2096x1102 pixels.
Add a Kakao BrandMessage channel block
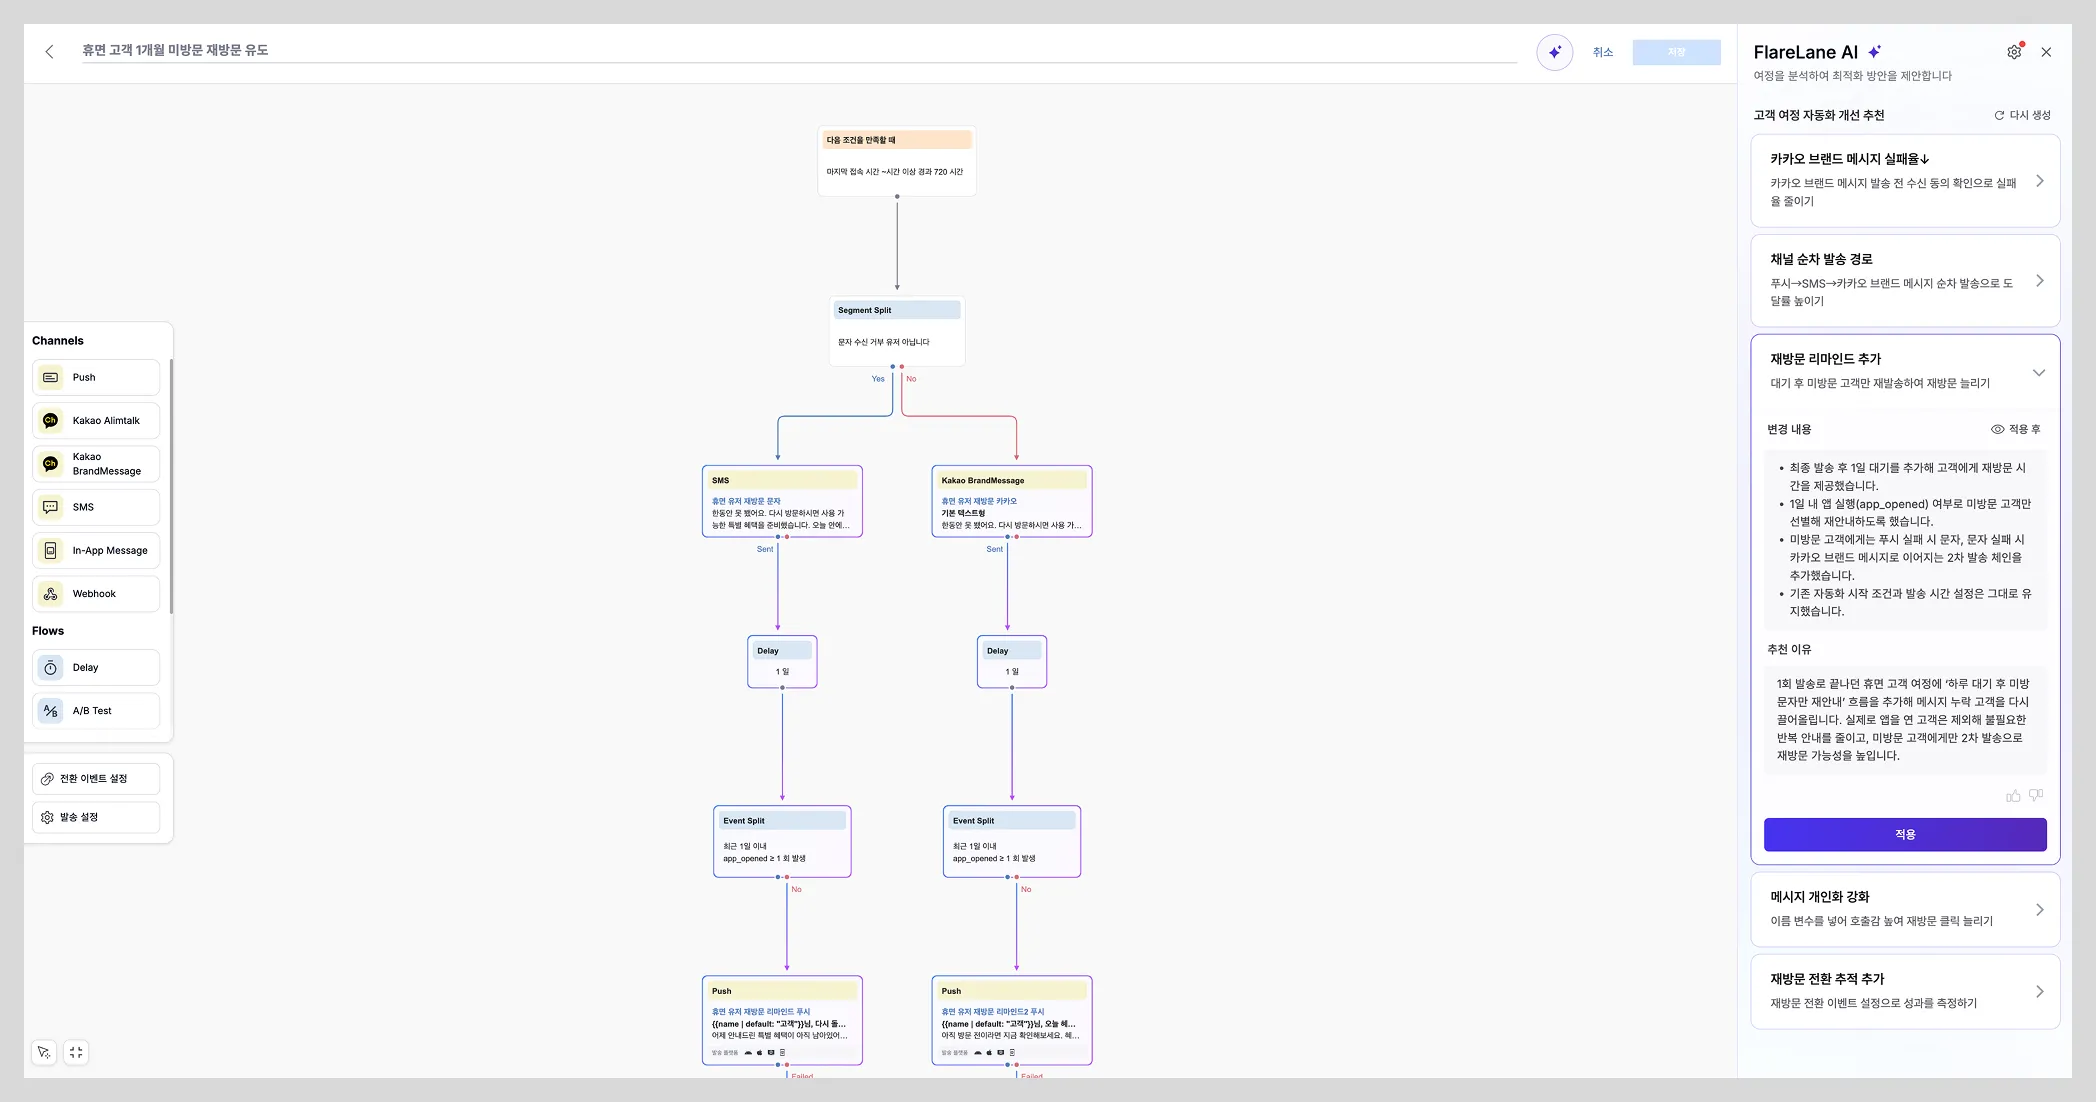click(x=96, y=464)
